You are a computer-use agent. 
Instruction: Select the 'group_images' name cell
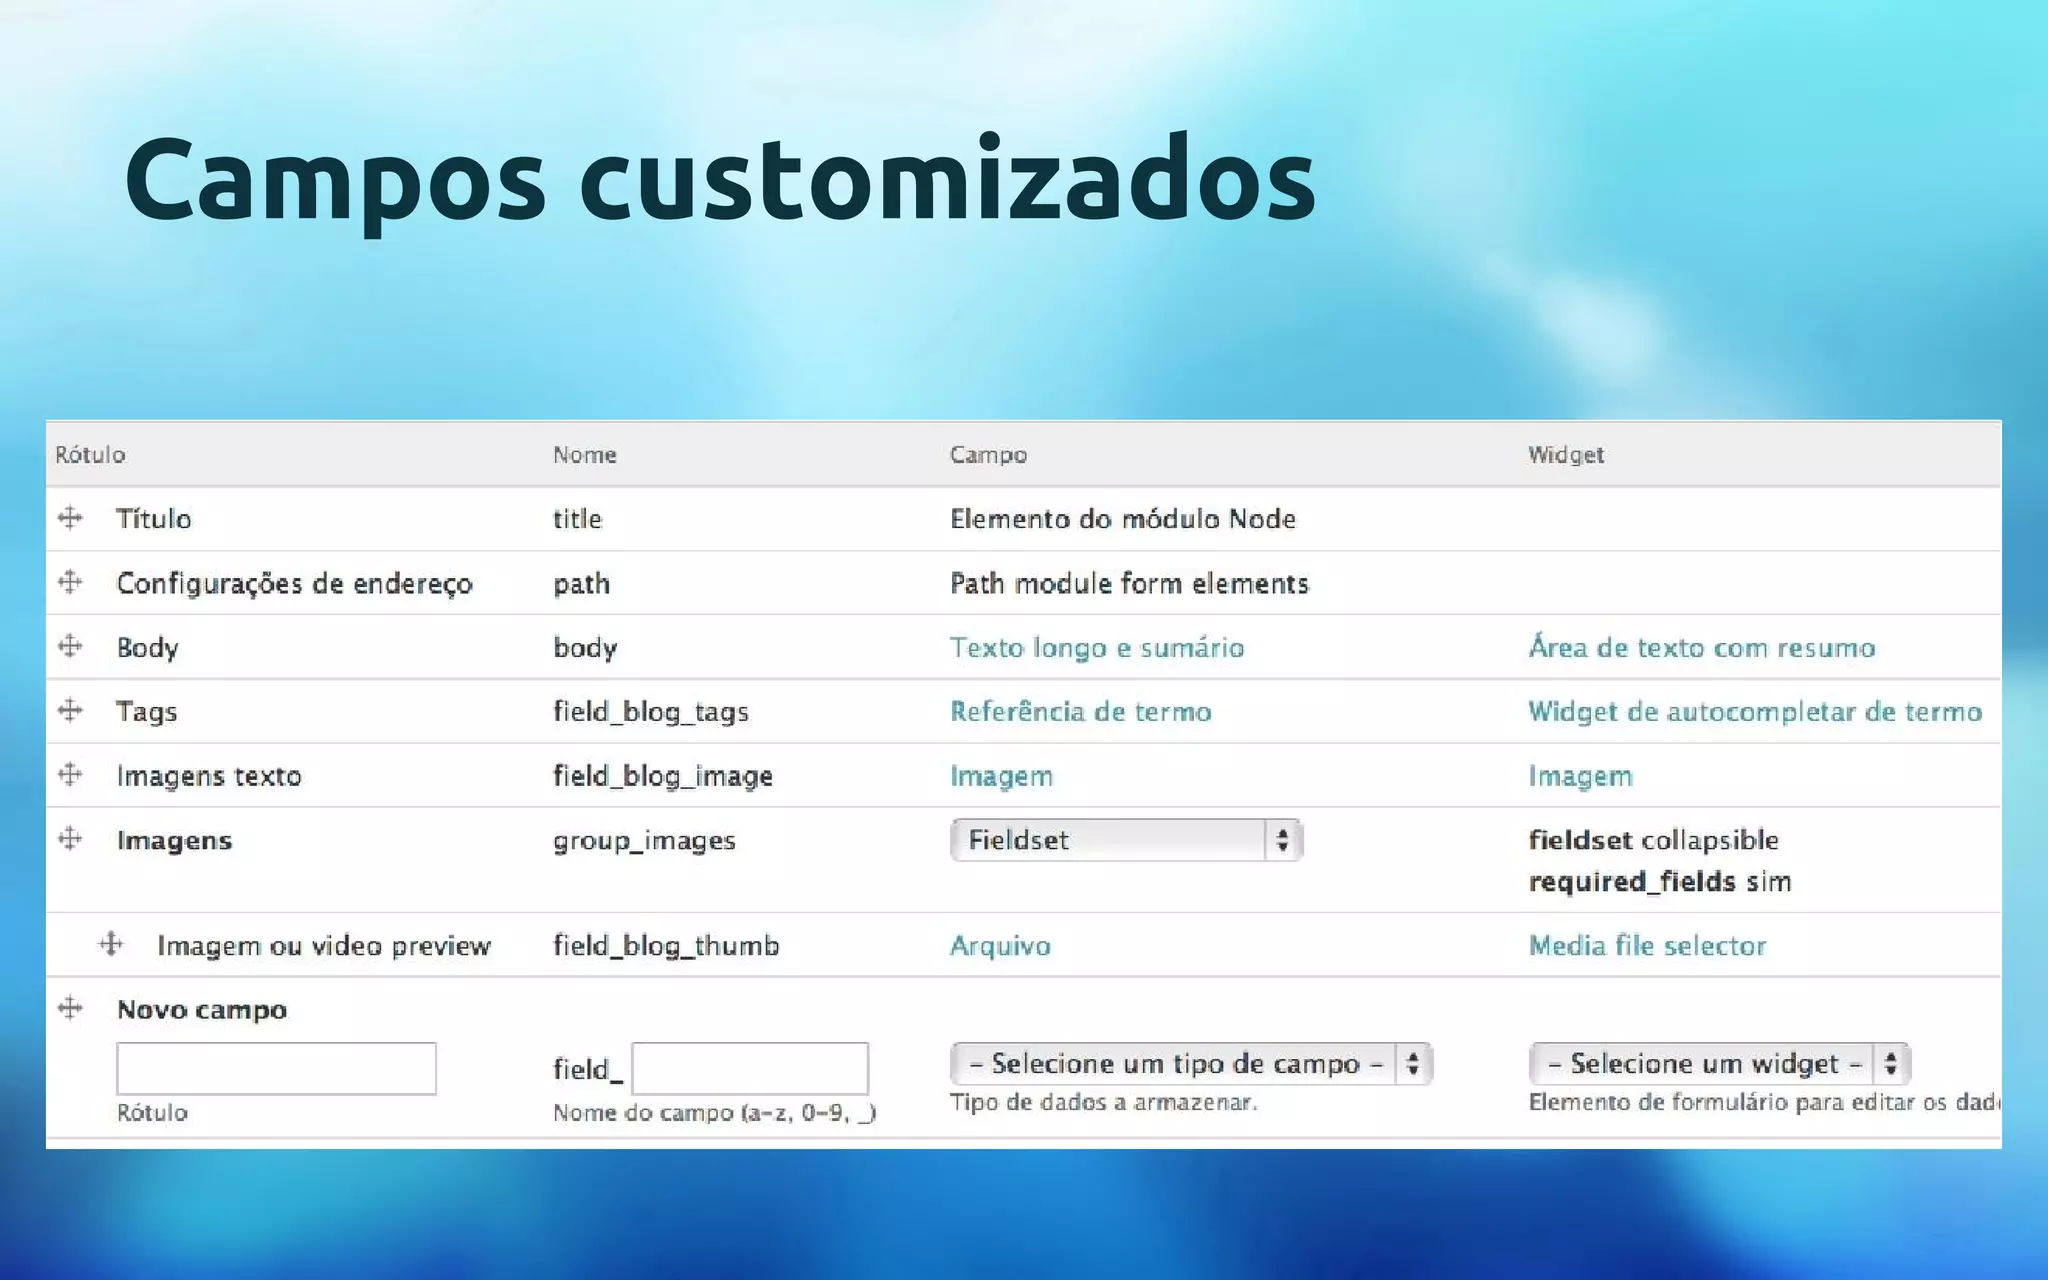[x=644, y=841]
